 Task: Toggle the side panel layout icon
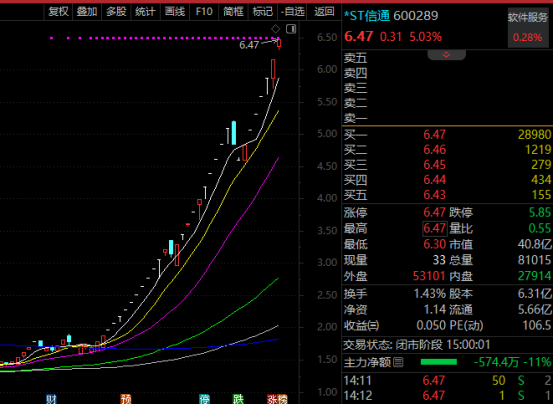(291, 29)
